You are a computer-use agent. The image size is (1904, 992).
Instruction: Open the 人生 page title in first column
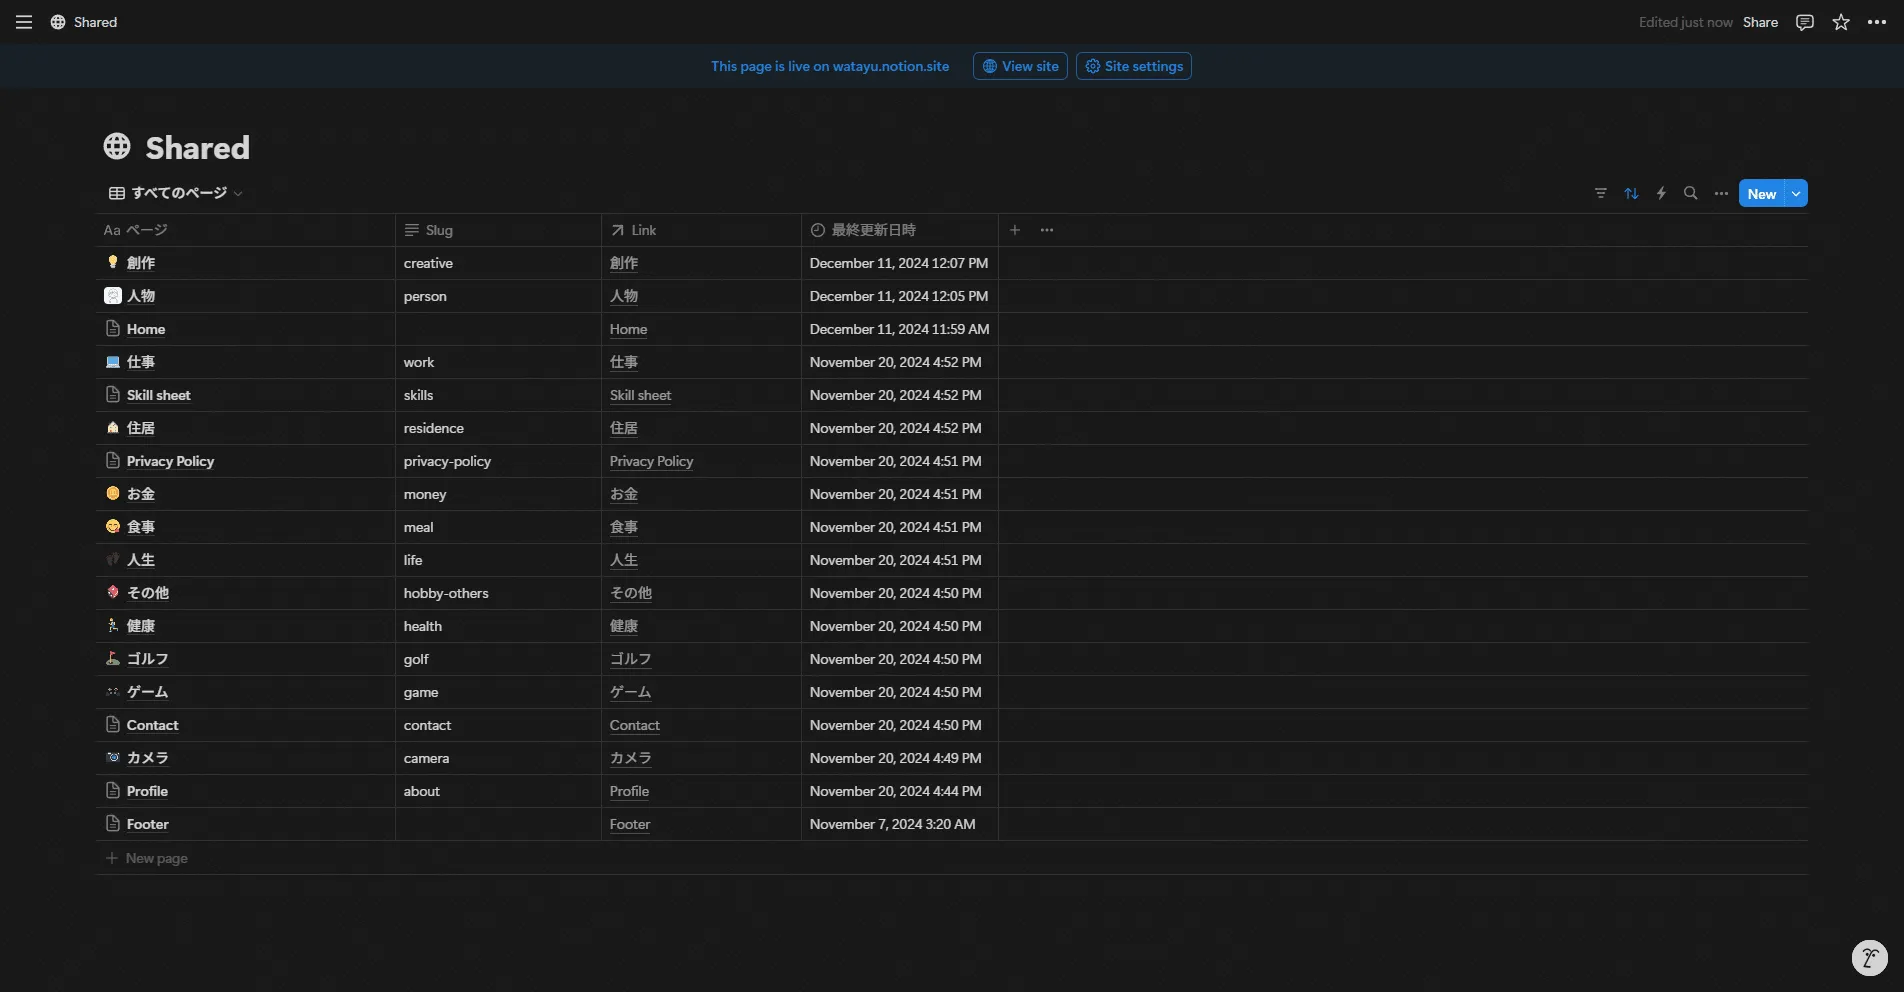tap(141, 560)
